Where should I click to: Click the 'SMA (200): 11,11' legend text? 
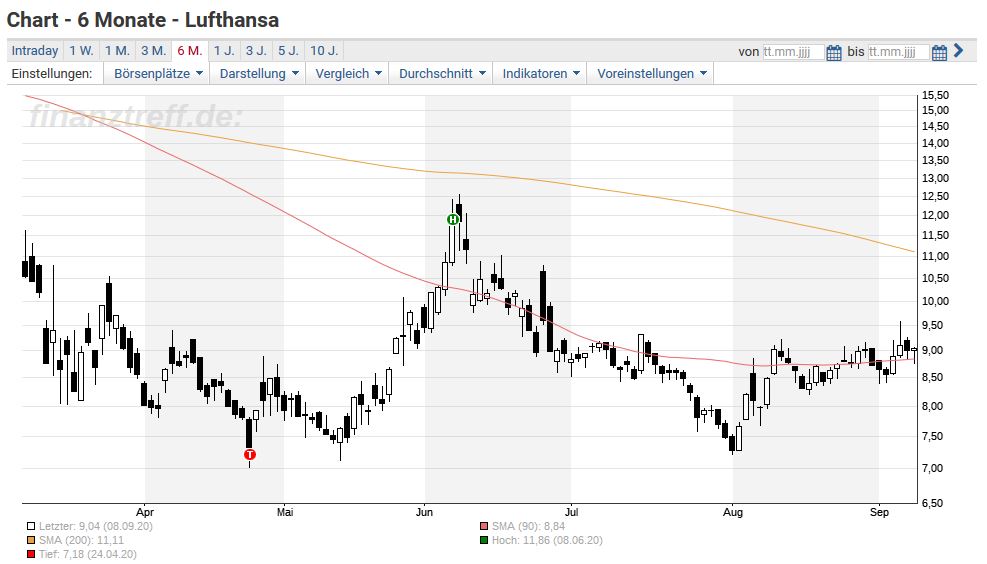81,540
